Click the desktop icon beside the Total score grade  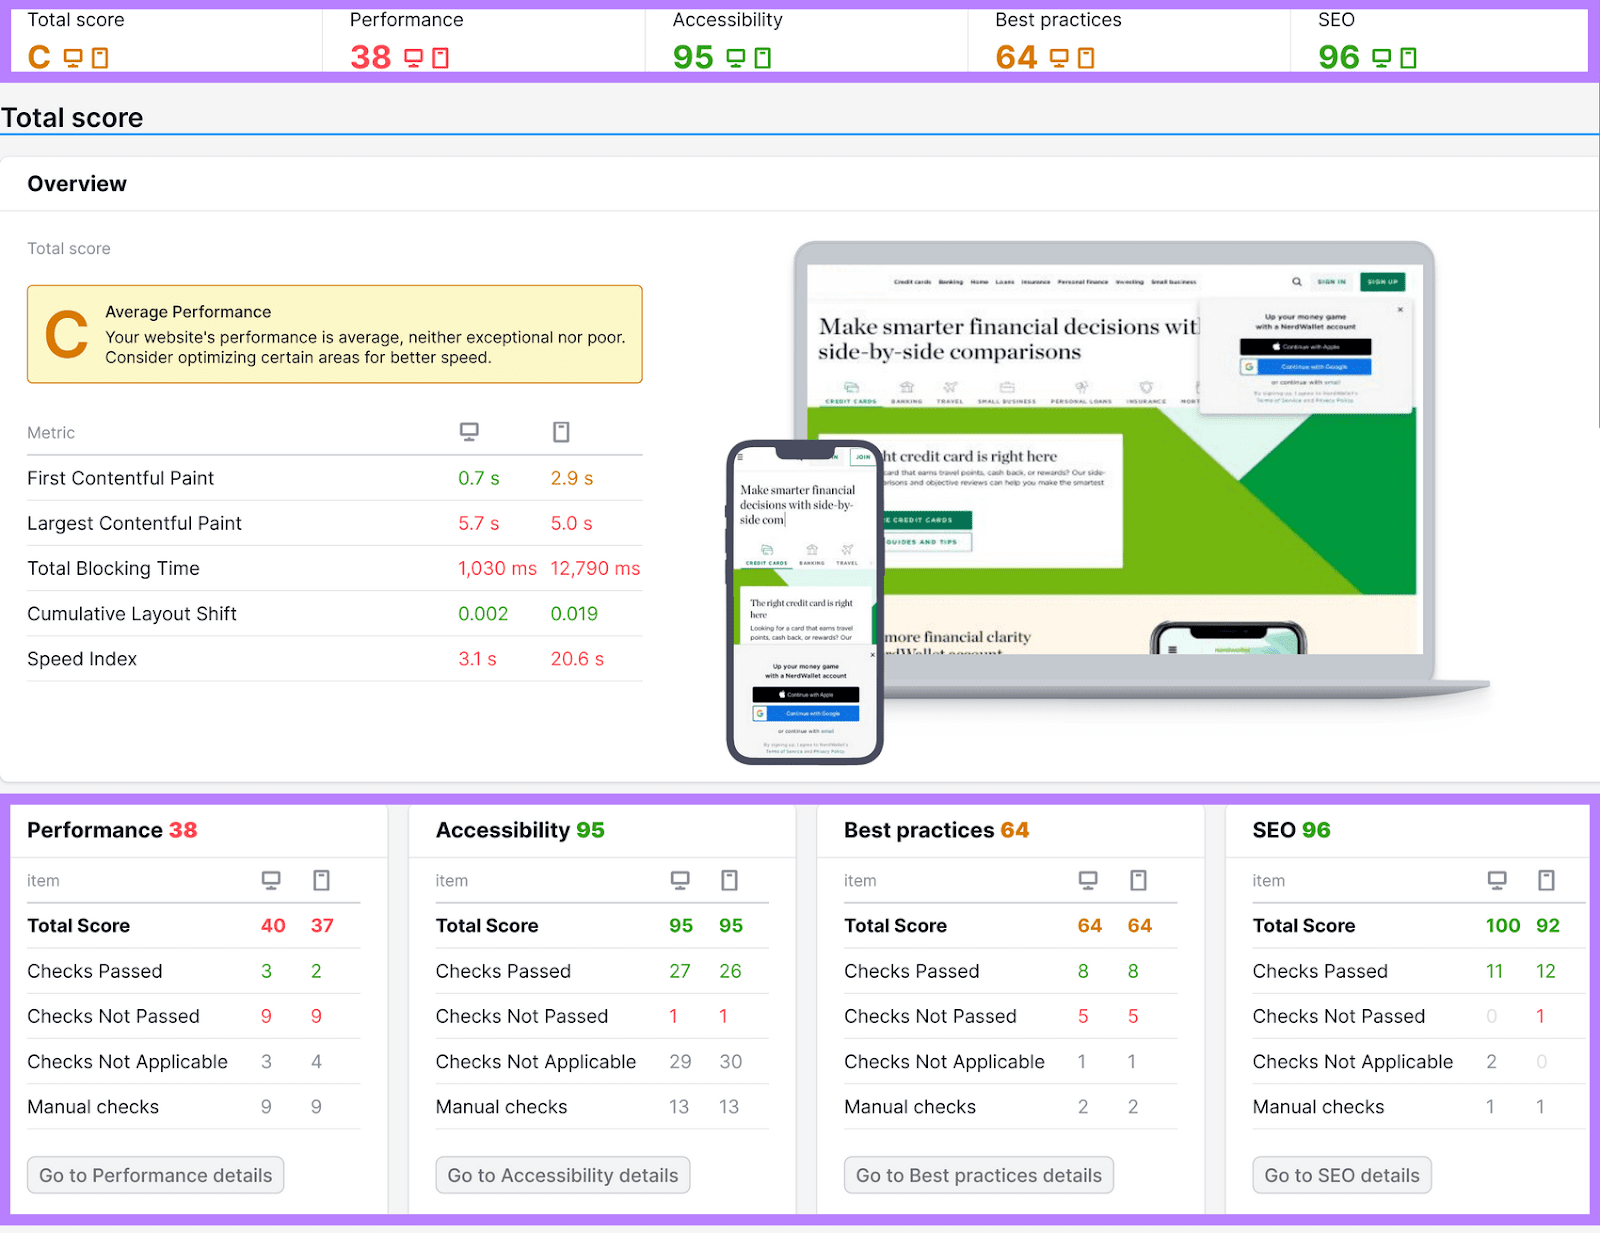pyautogui.click(x=73, y=58)
